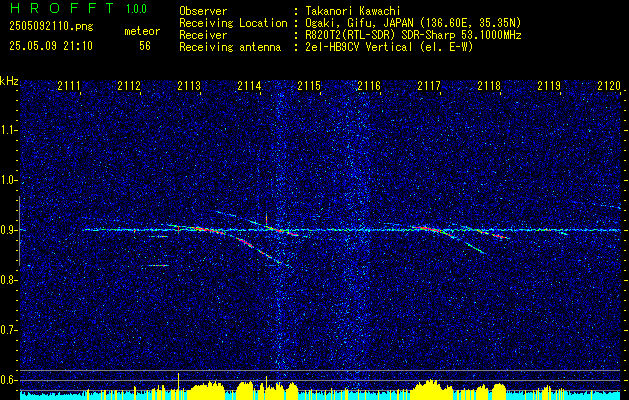Click the meteor label
The image size is (629, 400).
[x=142, y=31]
